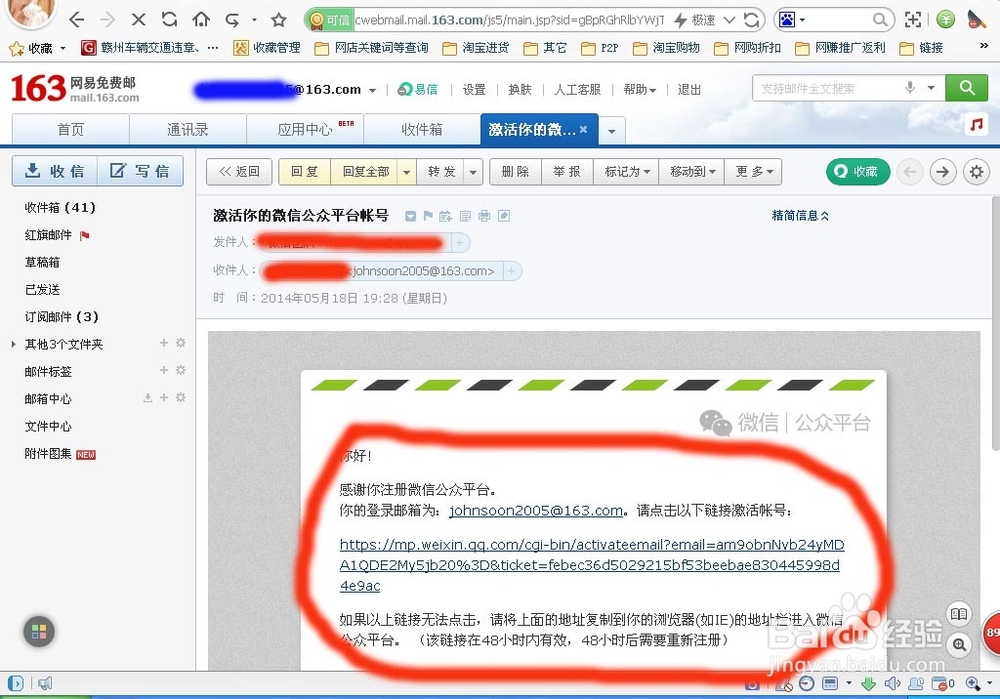Open the 更多 dropdown
Image resolution: width=1000 pixels, height=699 pixels.
[x=753, y=172]
